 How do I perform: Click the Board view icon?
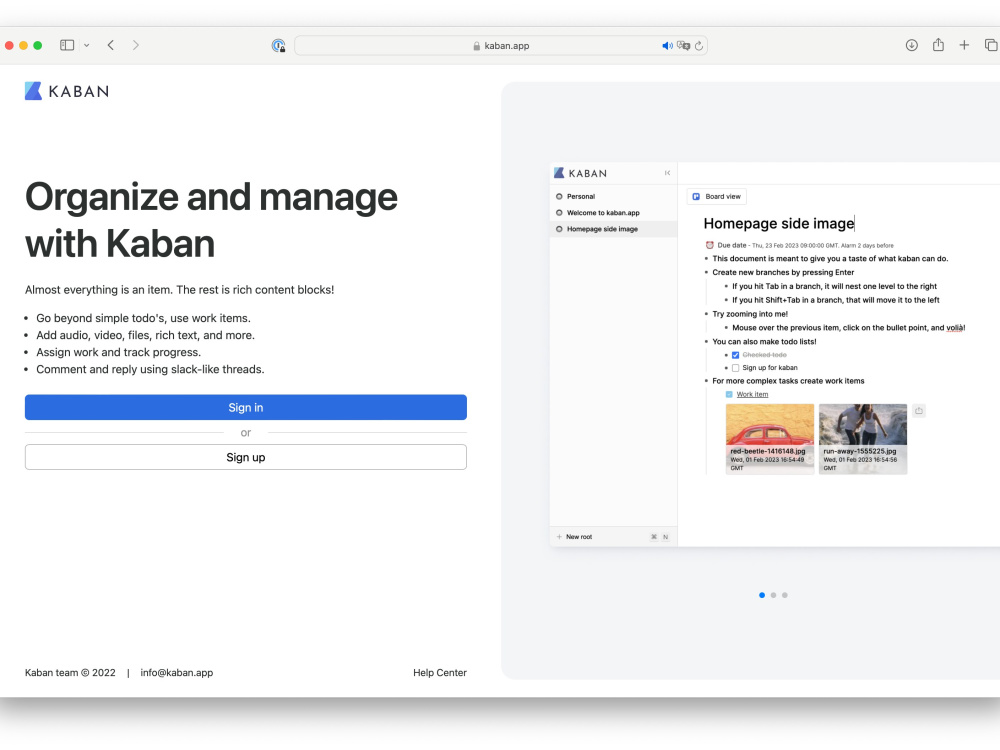click(696, 196)
